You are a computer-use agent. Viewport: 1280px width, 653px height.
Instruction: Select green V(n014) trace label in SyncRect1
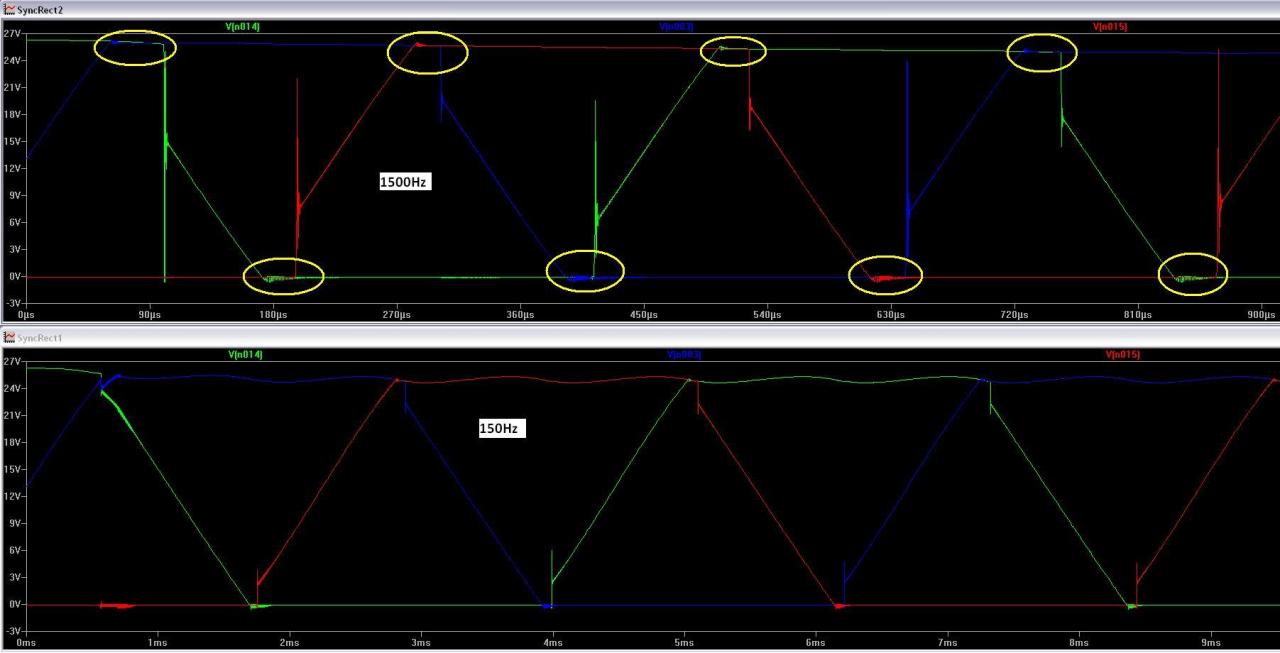click(x=245, y=354)
